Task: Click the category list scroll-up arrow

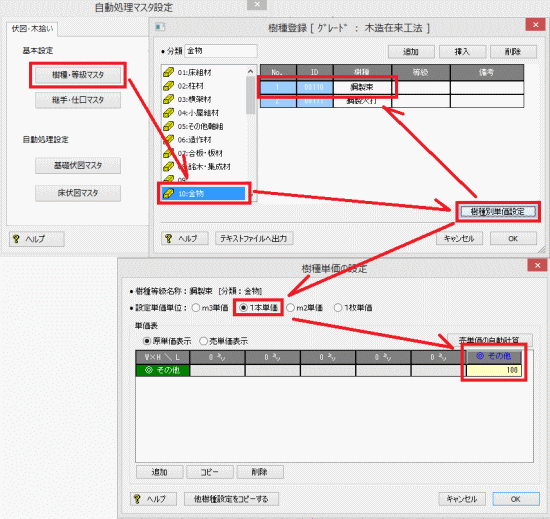Action: click(250, 72)
